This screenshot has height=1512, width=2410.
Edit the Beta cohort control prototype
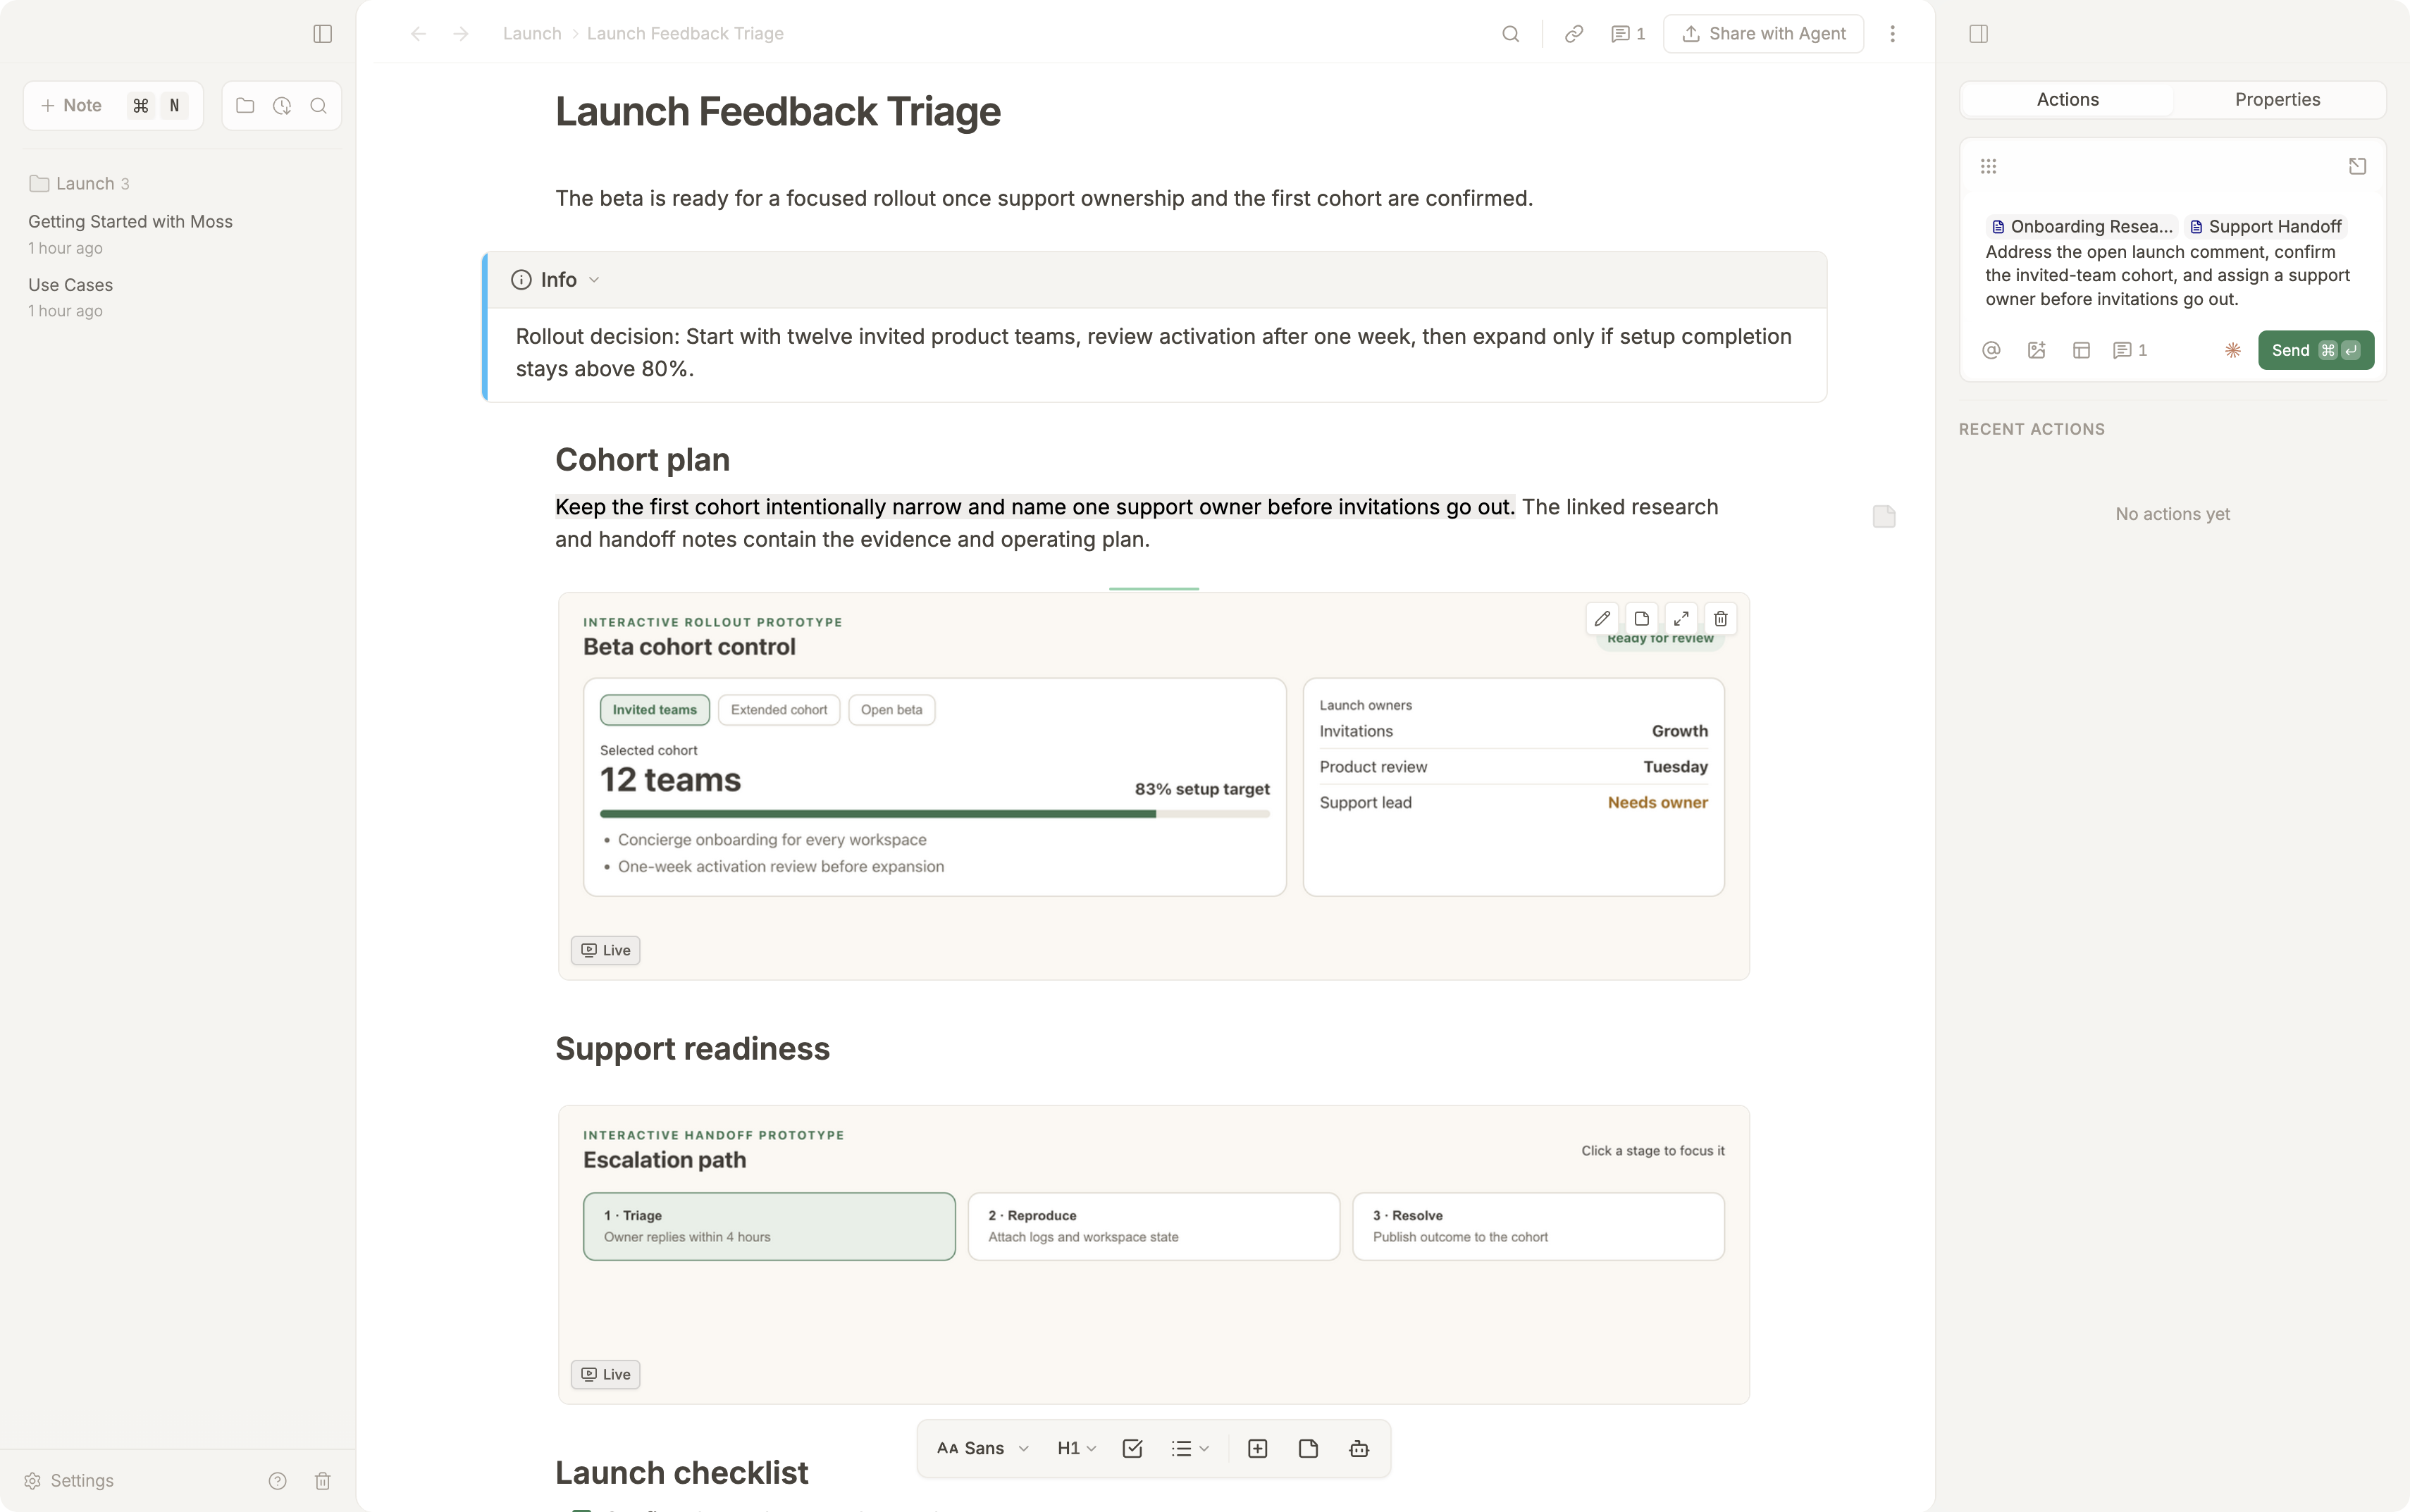[1602, 619]
